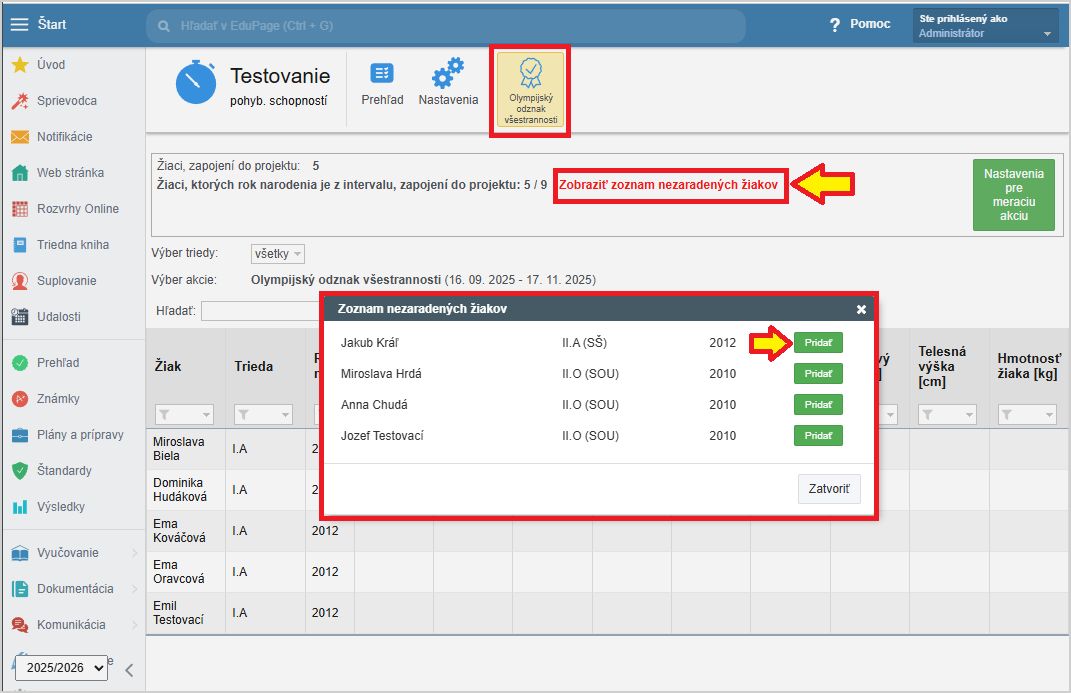This screenshot has height=693, width=1071.
Task: Open the Štart hamburger menu
Action: pyautogui.click(x=20, y=24)
